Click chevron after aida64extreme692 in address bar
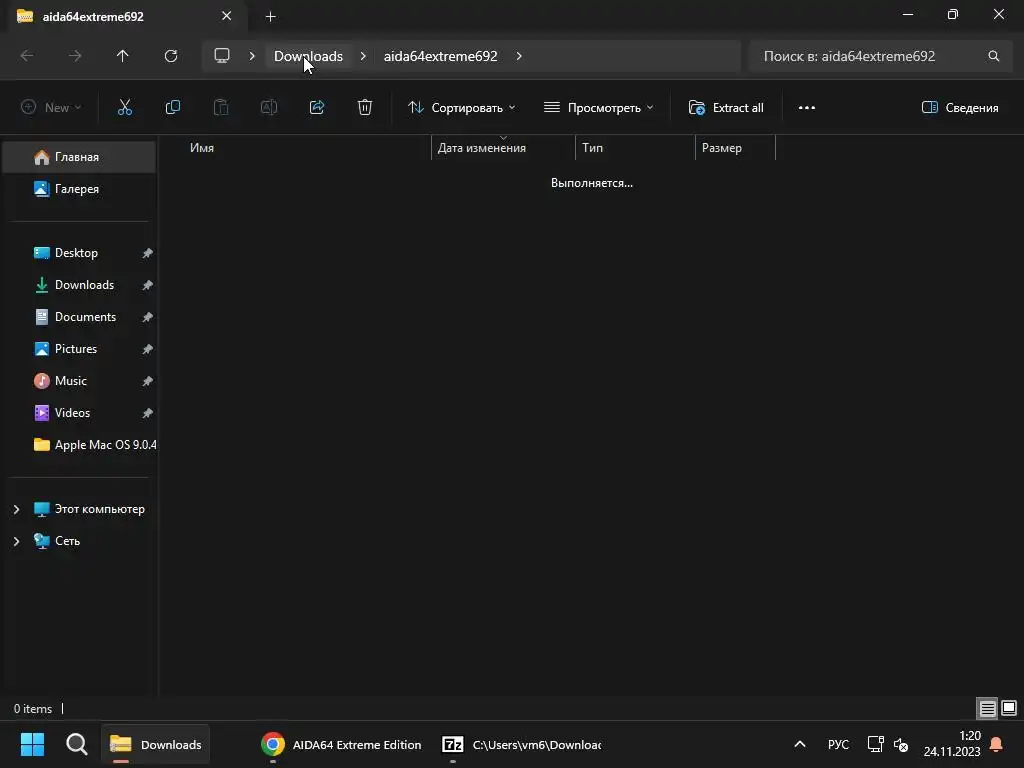 (x=519, y=56)
